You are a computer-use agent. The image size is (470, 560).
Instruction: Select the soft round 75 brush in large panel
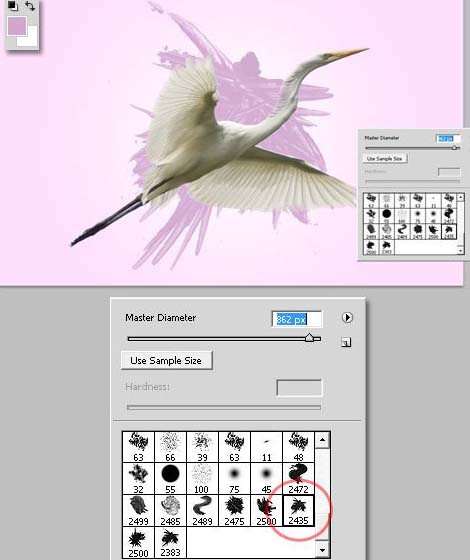coord(234,479)
